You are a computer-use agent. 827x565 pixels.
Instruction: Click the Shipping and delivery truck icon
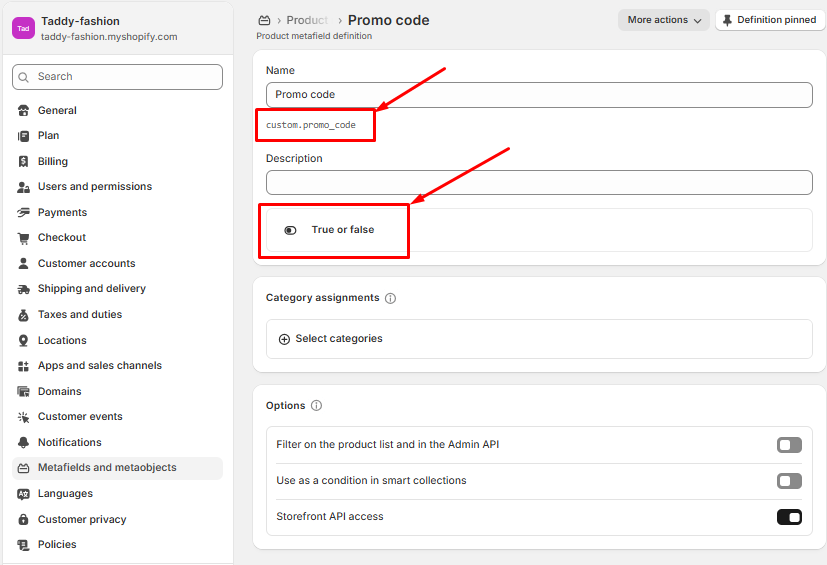24,289
